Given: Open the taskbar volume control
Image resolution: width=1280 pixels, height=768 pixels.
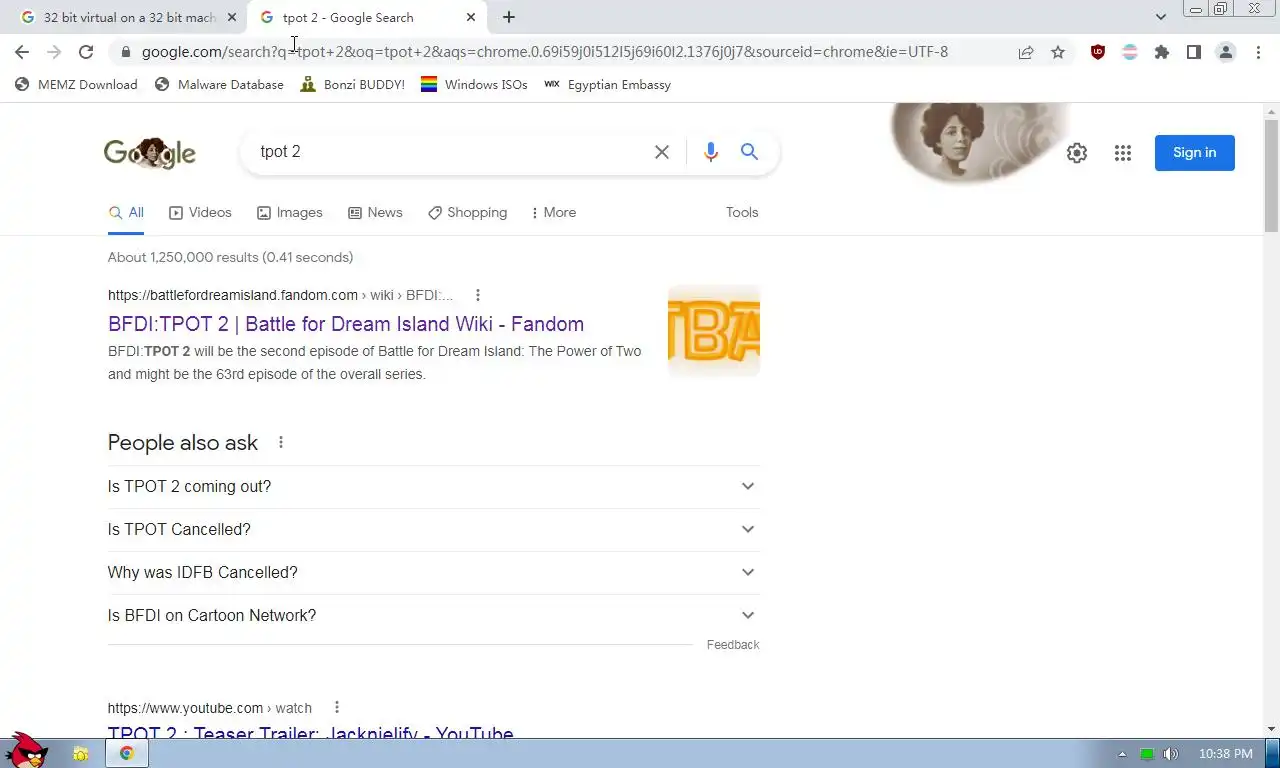Looking at the screenshot, I should click(x=1171, y=754).
